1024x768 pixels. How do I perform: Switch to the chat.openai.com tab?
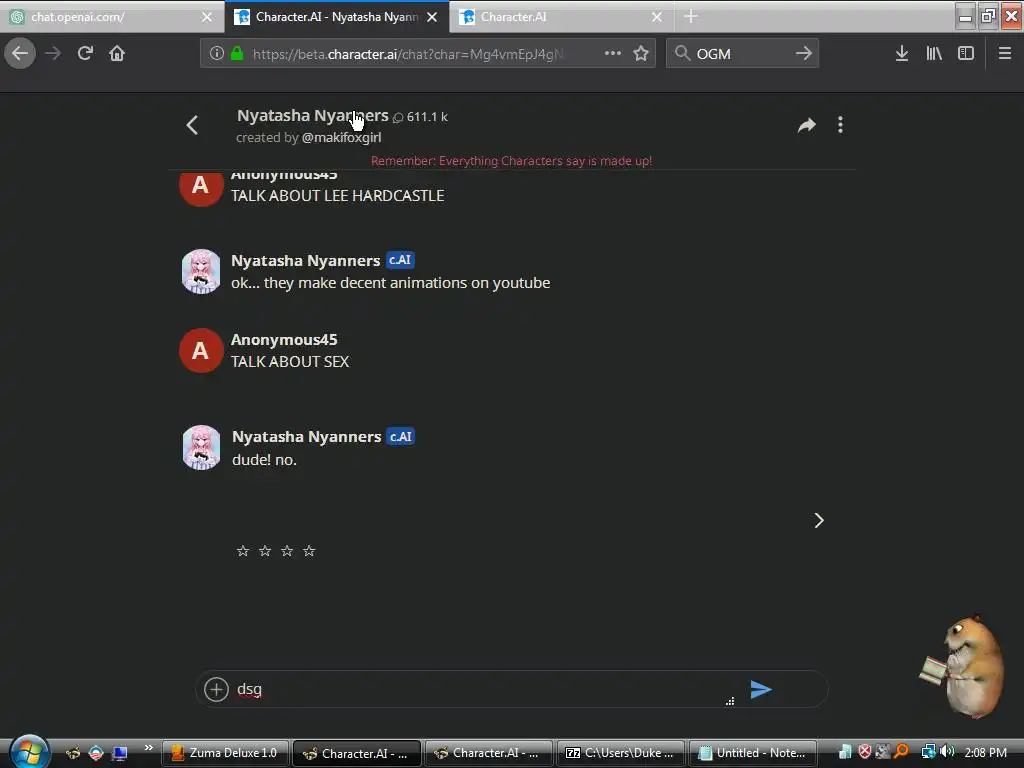coord(111,17)
